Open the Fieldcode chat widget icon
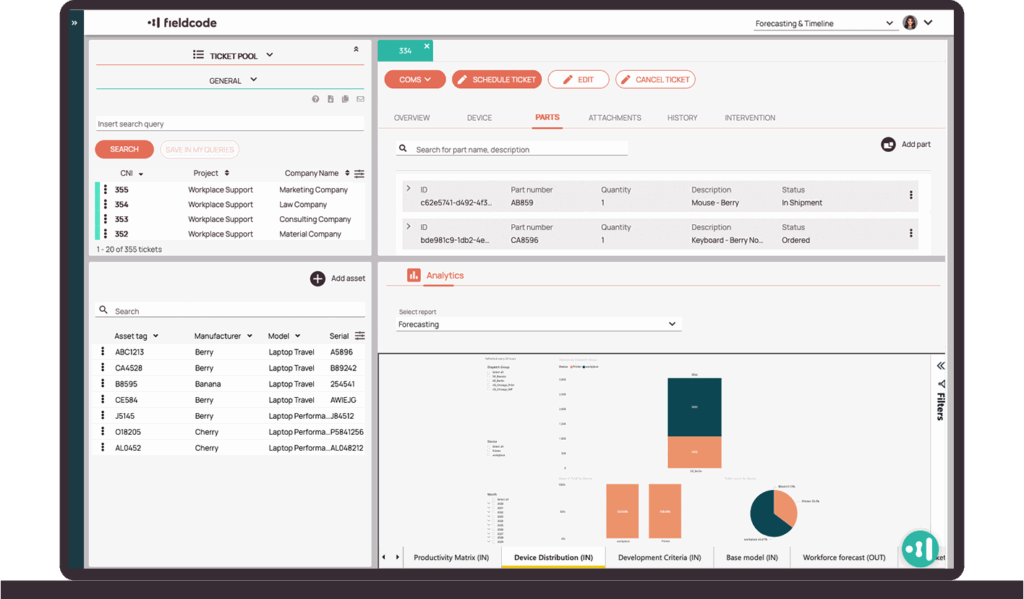The height and width of the screenshot is (599, 1024). click(919, 547)
